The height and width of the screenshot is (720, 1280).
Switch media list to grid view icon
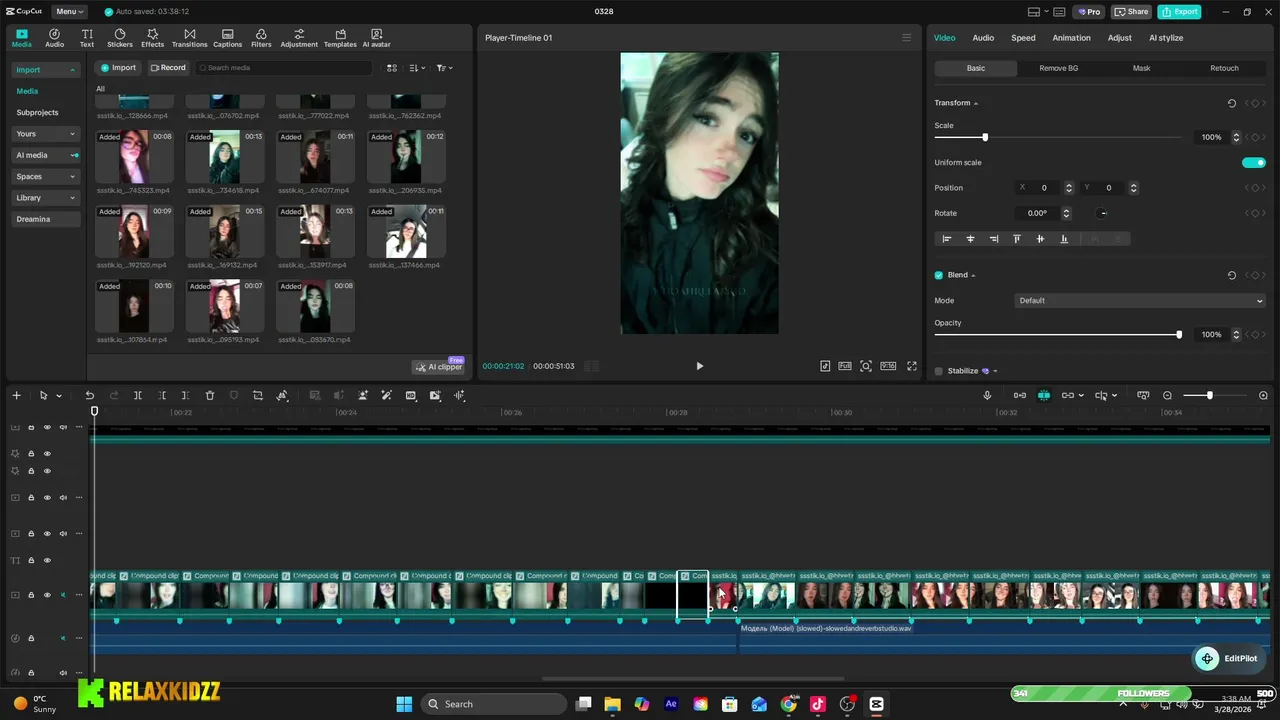click(x=392, y=68)
